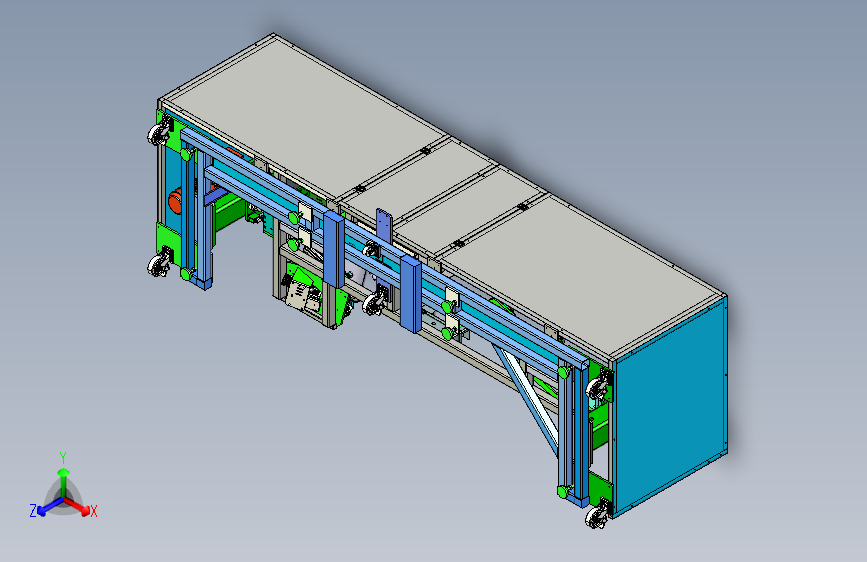Viewport: 867px width, 562px height.
Task: Click the red X axis of the orientation triad
Action: point(78,506)
